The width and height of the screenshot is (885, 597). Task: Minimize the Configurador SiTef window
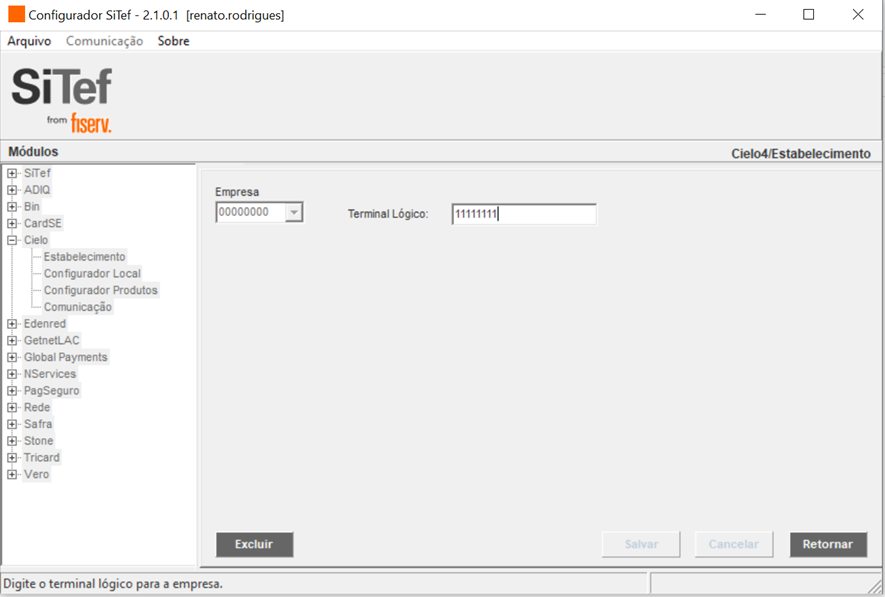pyautogui.click(x=761, y=15)
